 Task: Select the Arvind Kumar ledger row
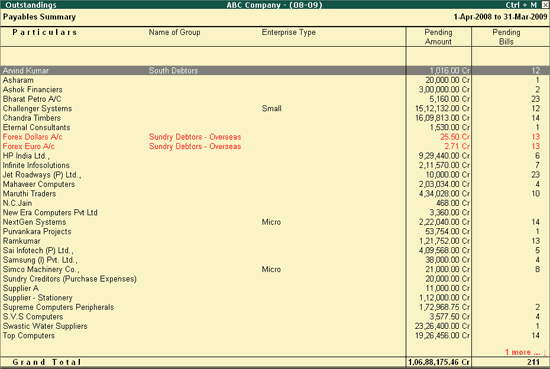275,71
